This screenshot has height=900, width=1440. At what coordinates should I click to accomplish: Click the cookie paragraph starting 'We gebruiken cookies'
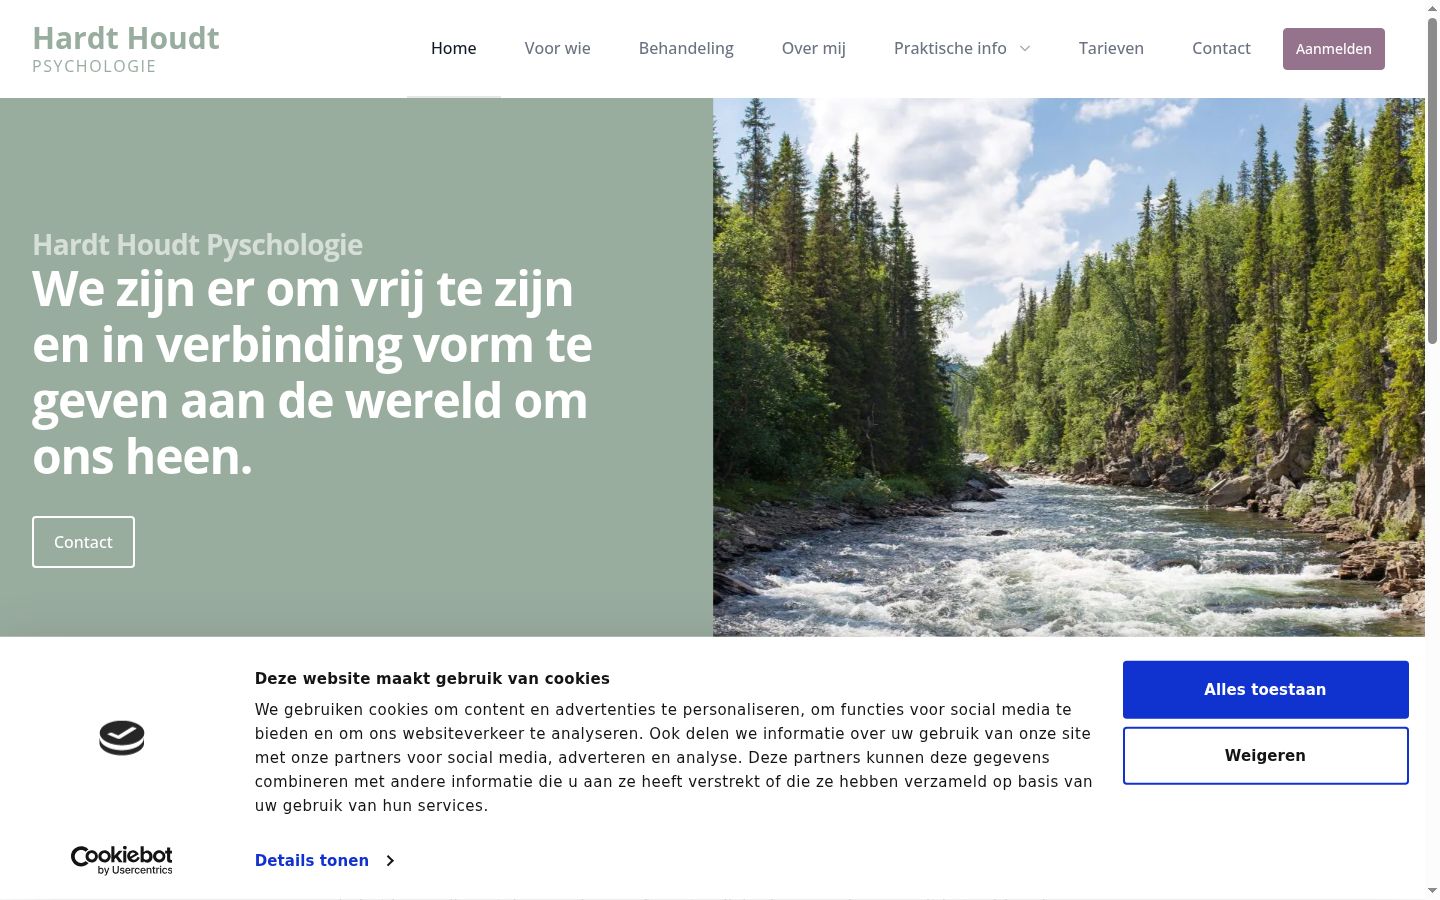pyautogui.click(x=673, y=757)
